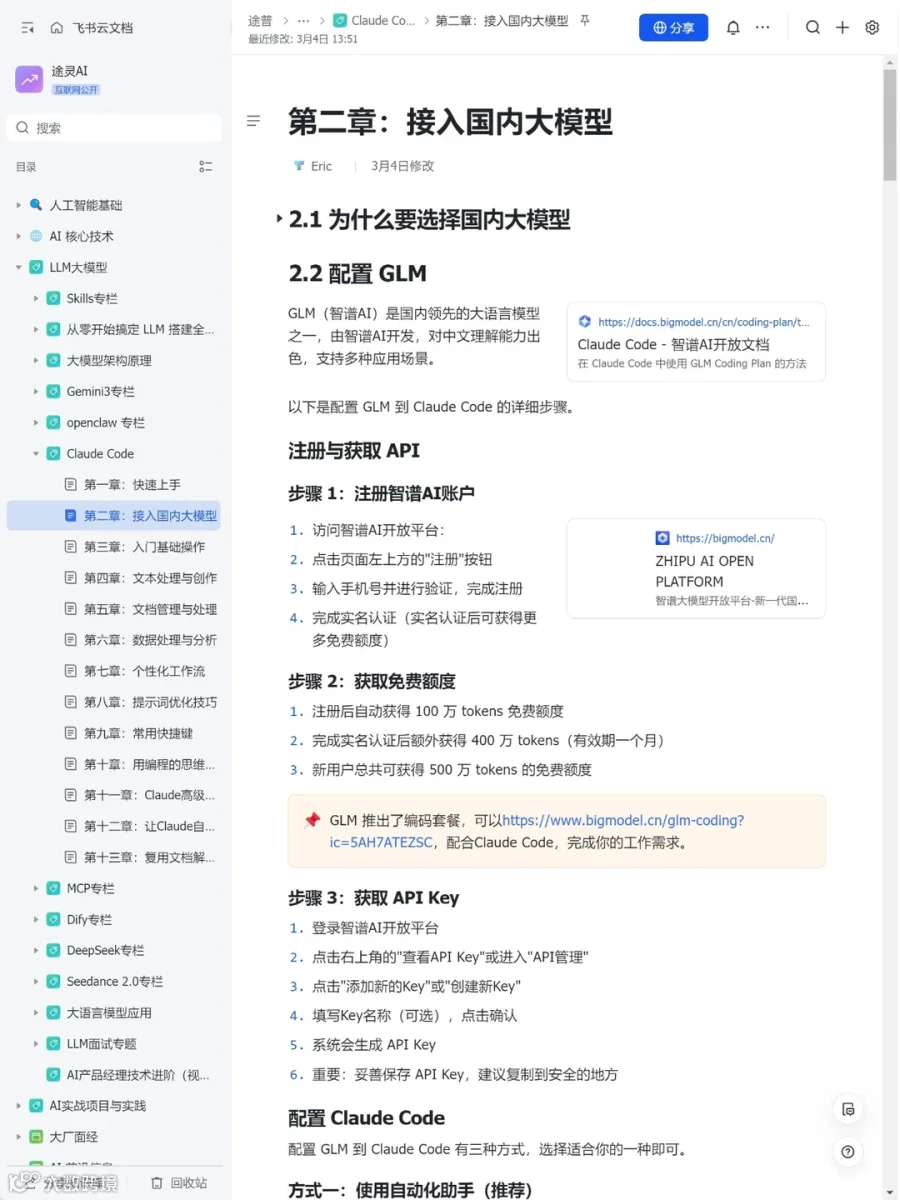900x1200 pixels.
Task: Click the green icon beside 大厂面经
Action: [x=36, y=1136]
